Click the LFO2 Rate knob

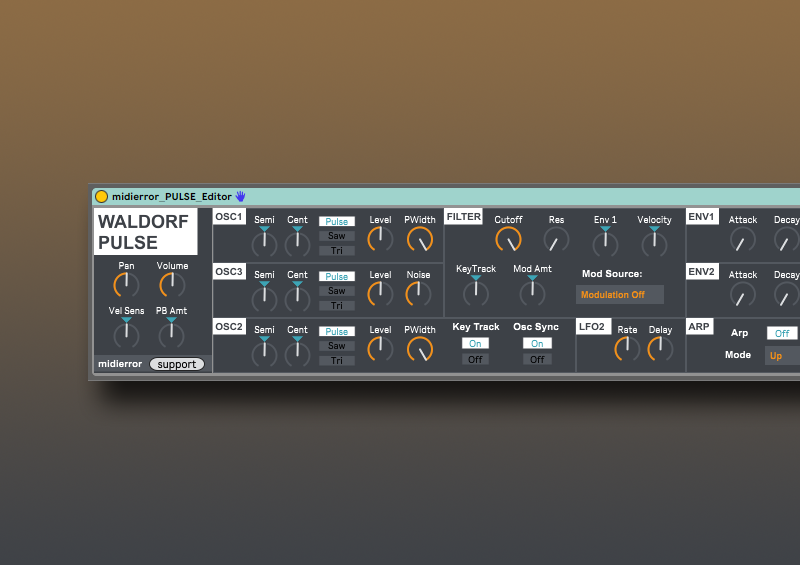pyautogui.click(x=627, y=349)
